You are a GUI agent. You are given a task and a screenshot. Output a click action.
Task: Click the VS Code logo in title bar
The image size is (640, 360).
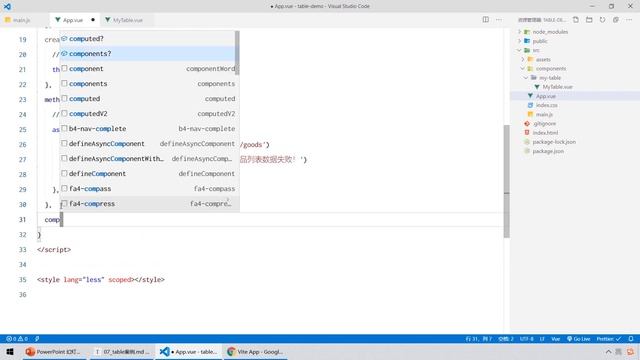(7, 6)
